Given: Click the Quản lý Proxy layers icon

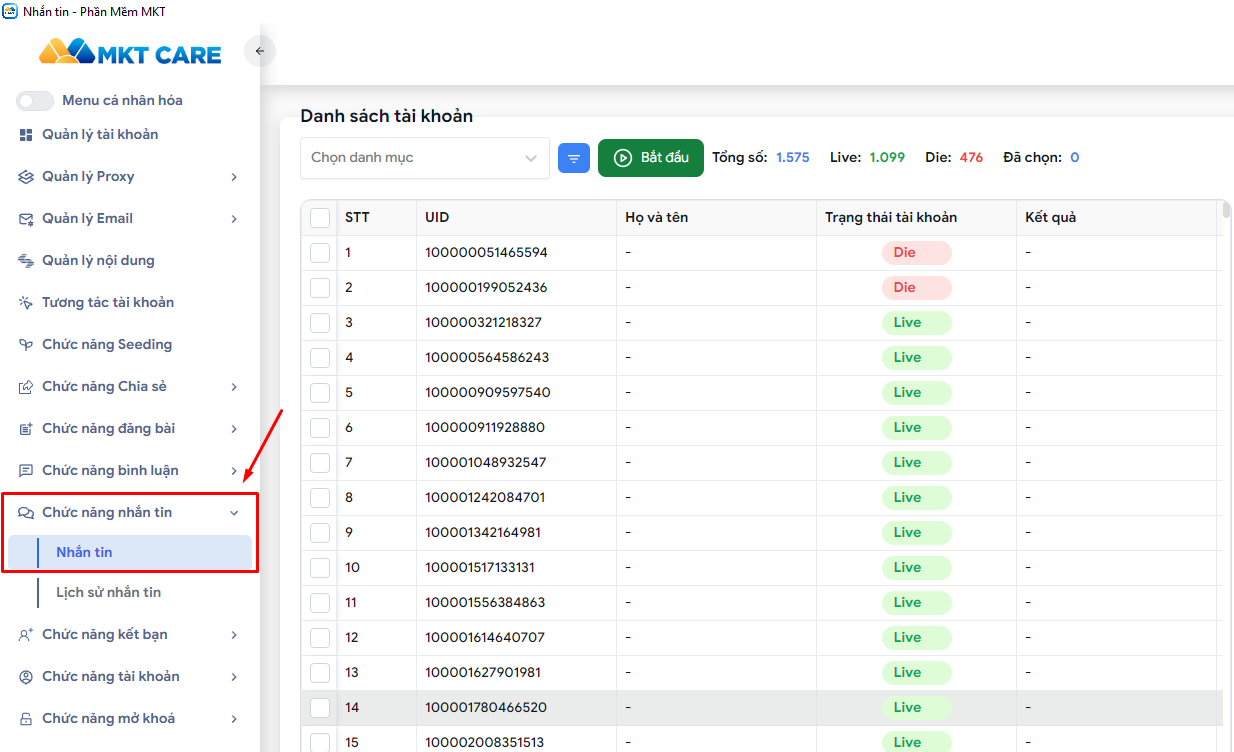Looking at the screenshot, I should 26,177.
